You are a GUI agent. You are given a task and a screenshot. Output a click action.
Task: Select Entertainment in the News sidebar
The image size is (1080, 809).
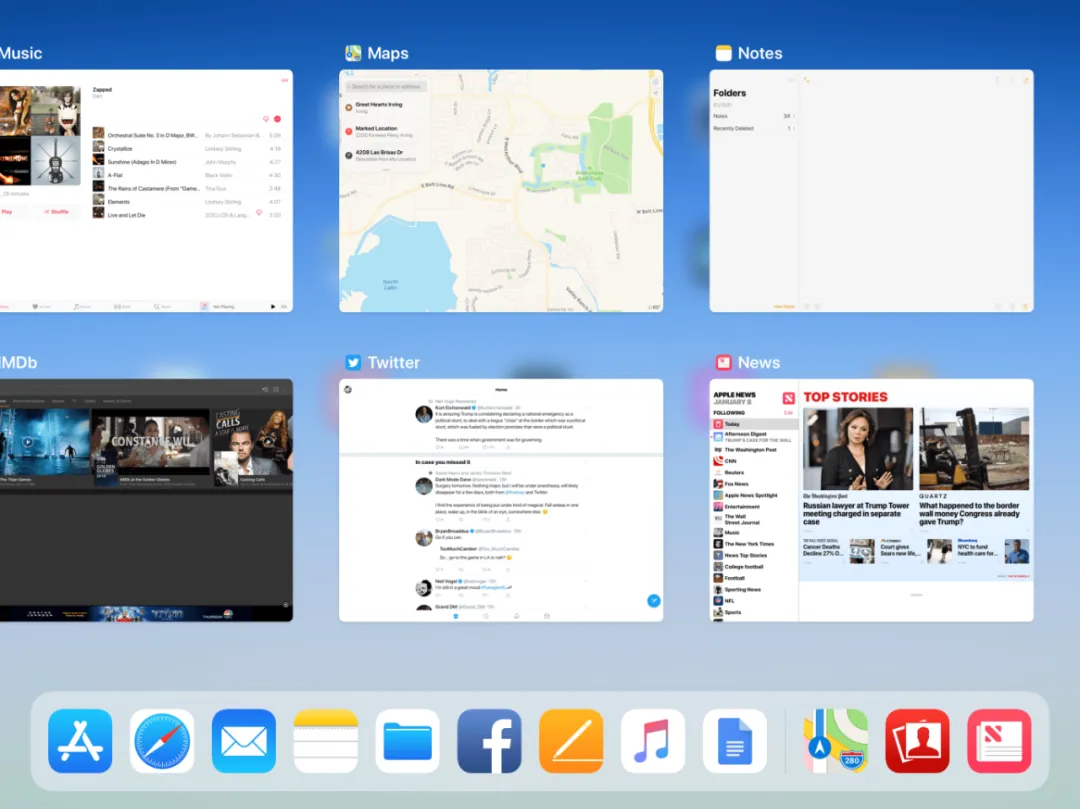(754, 507)
